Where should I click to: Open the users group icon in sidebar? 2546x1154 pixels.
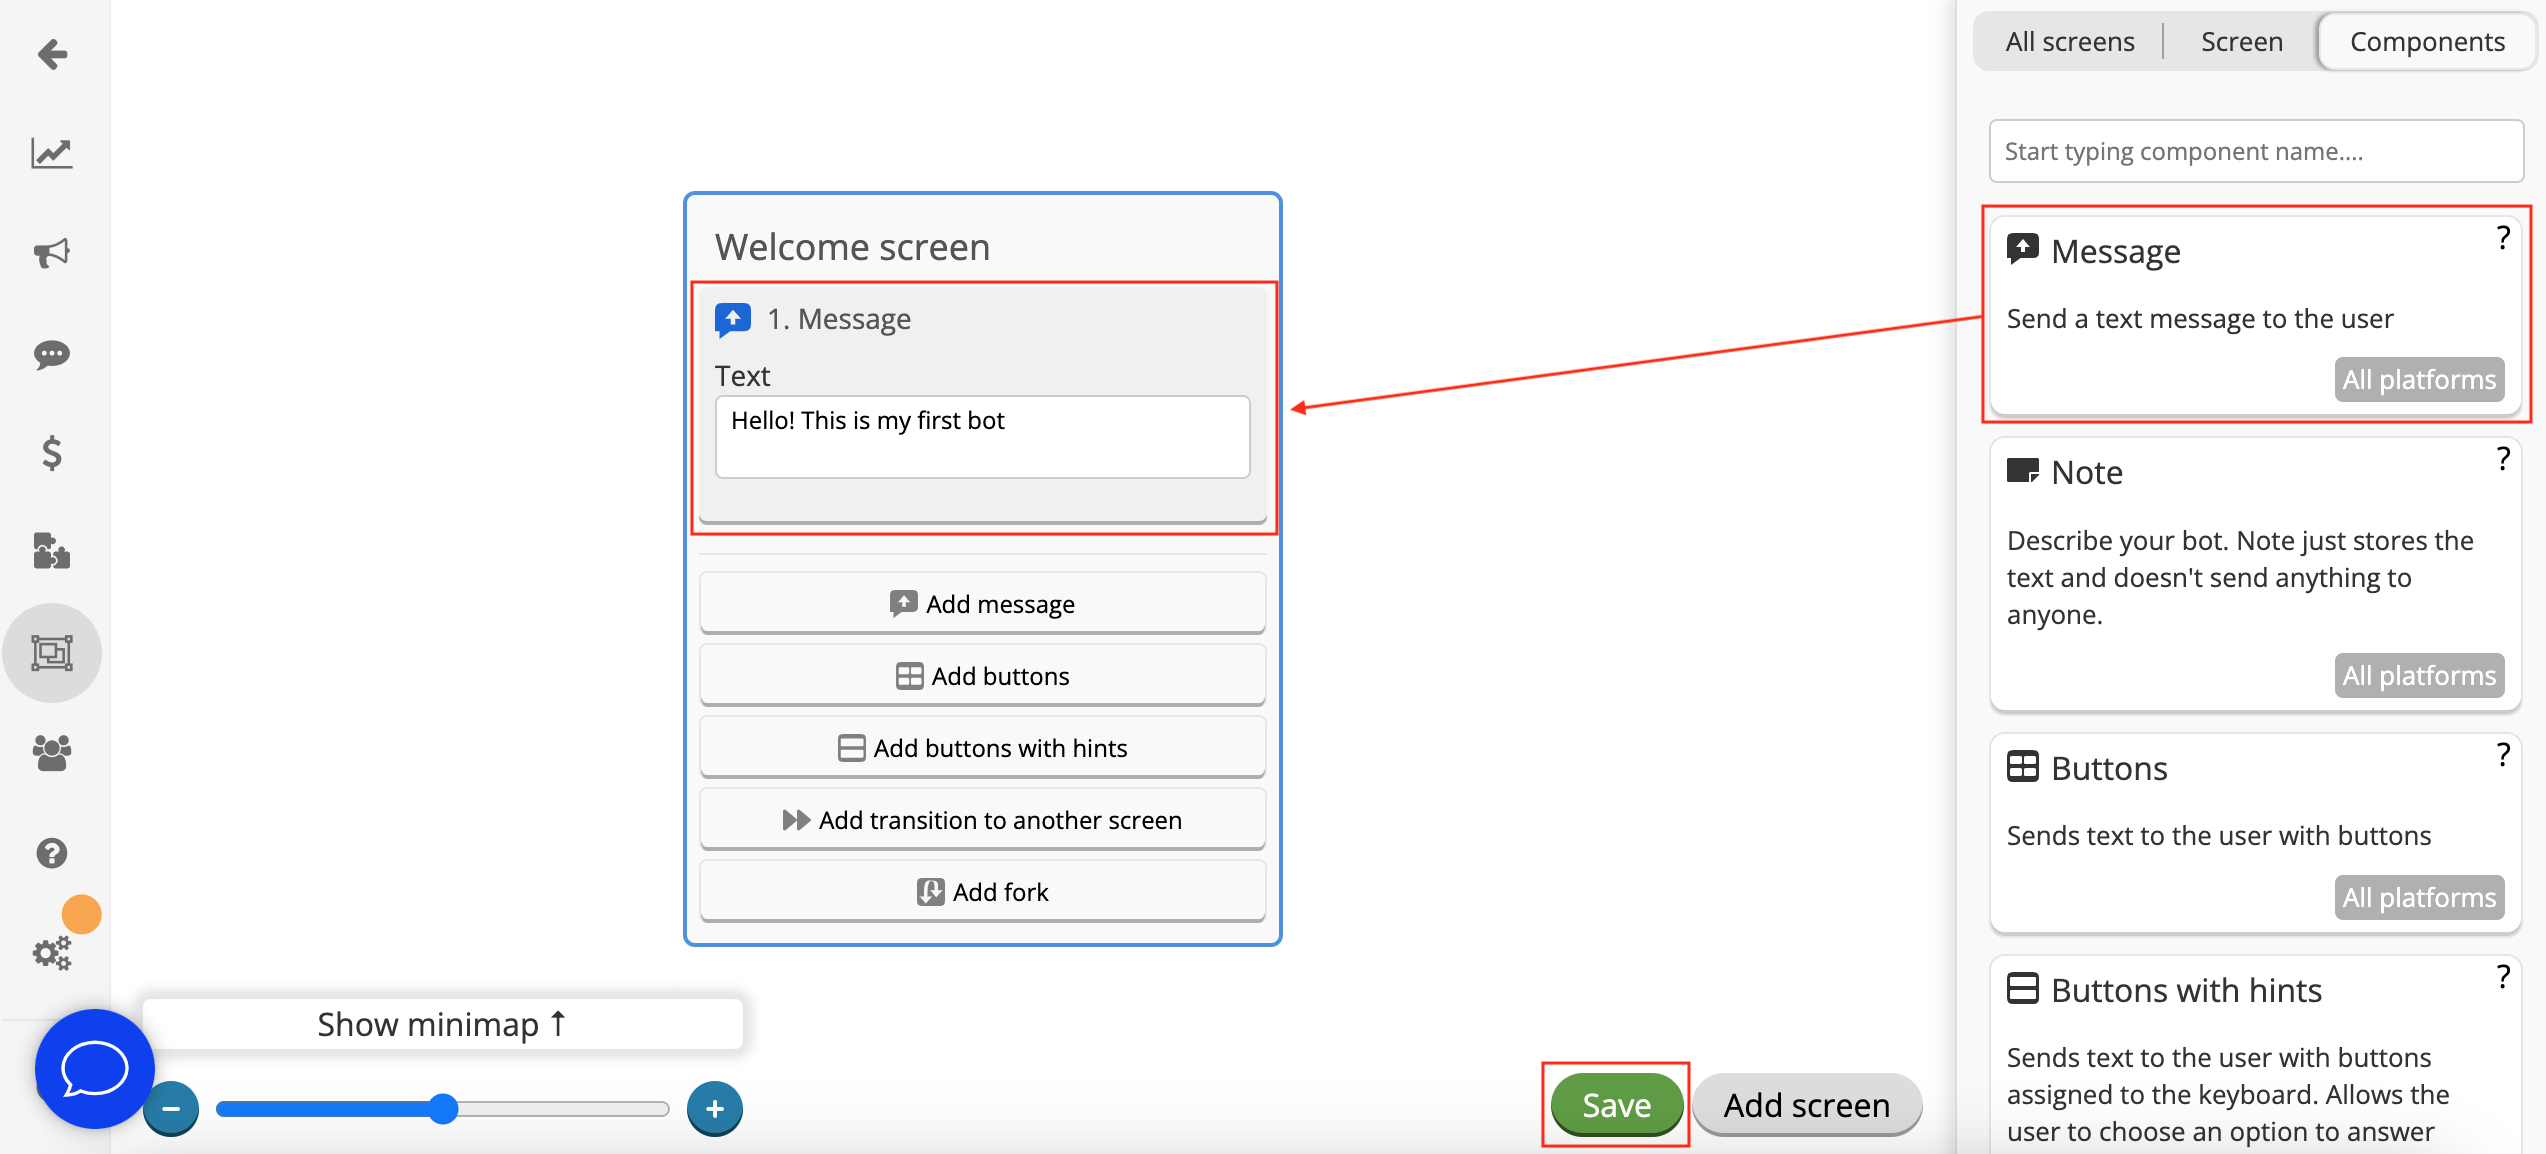click(x=52, y=752)
